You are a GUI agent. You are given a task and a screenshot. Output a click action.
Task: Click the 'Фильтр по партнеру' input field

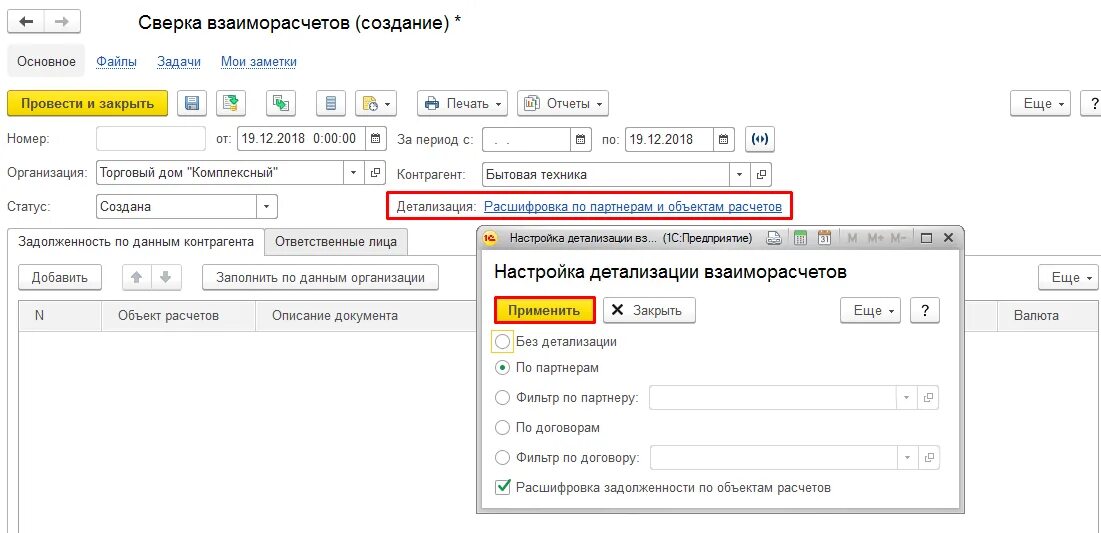pyautogui.click(x=773, y=397)
